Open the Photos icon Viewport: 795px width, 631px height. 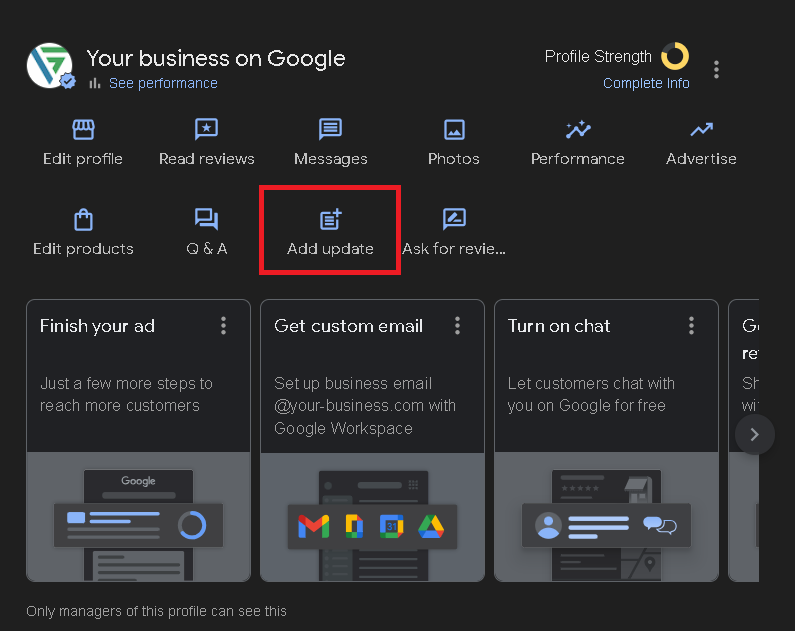coord(454,130)
